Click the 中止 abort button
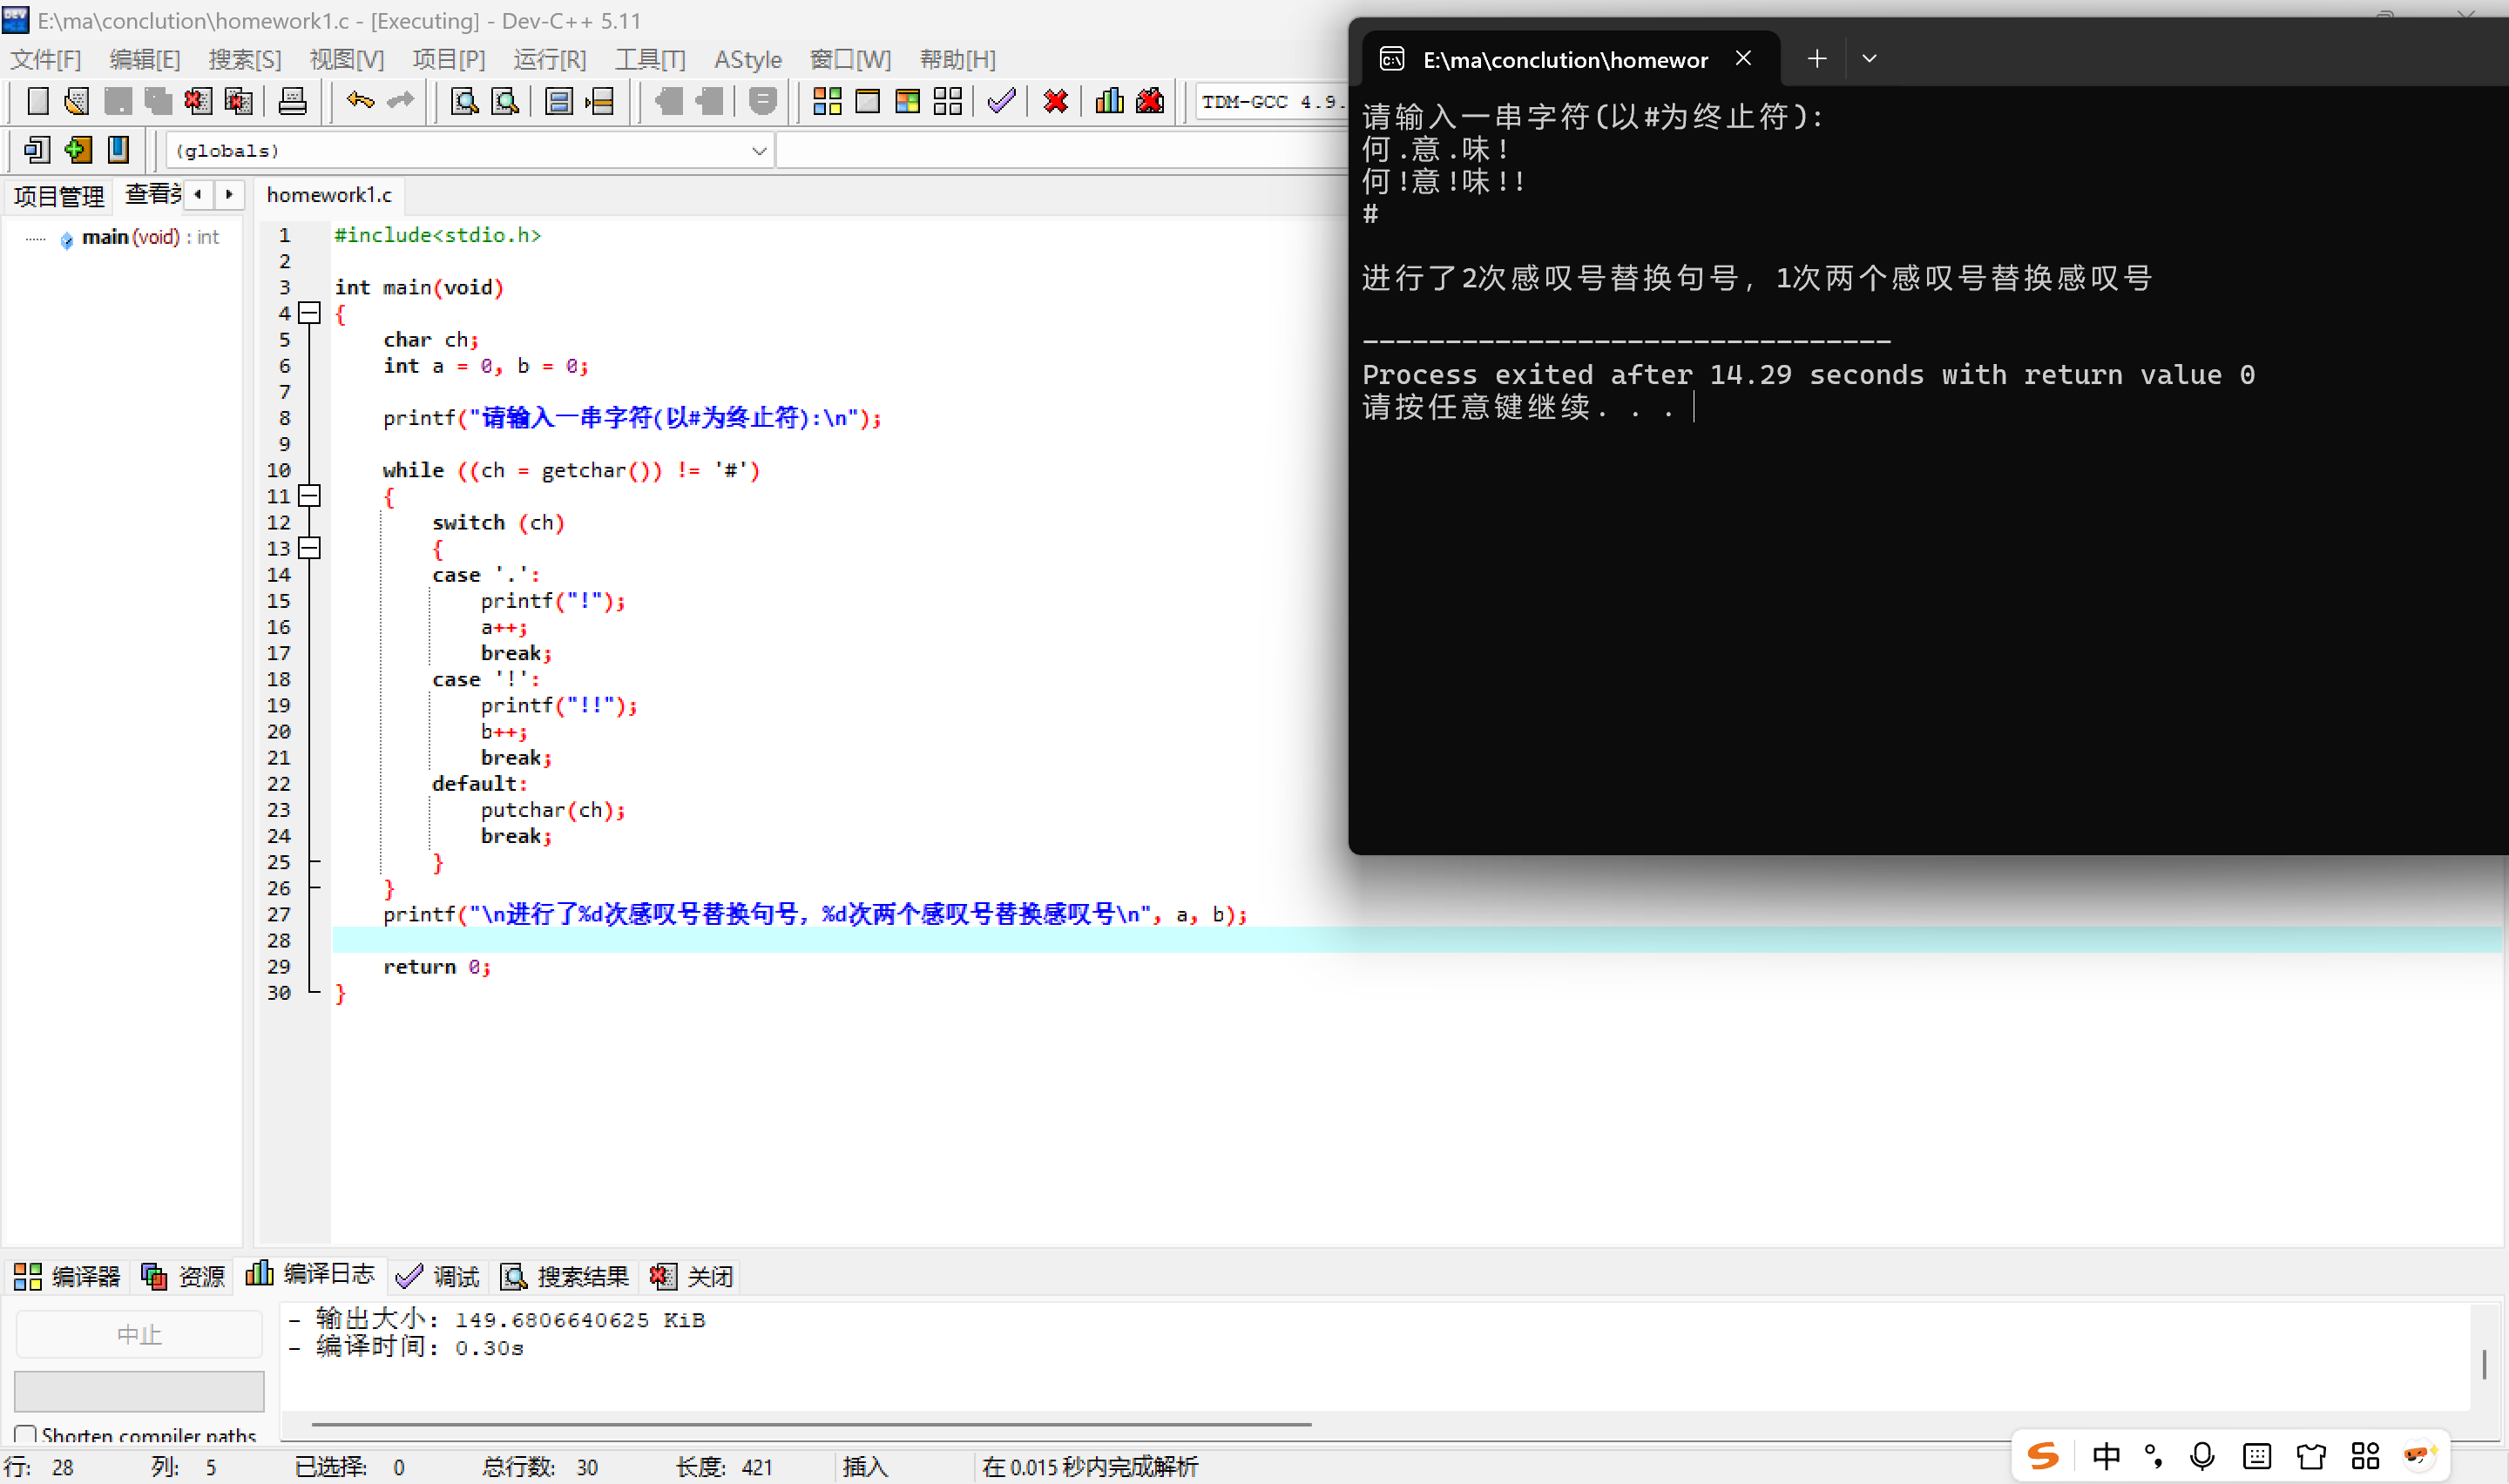The height and width of the screenshot is (1484, 2509). pos(139,1334)
